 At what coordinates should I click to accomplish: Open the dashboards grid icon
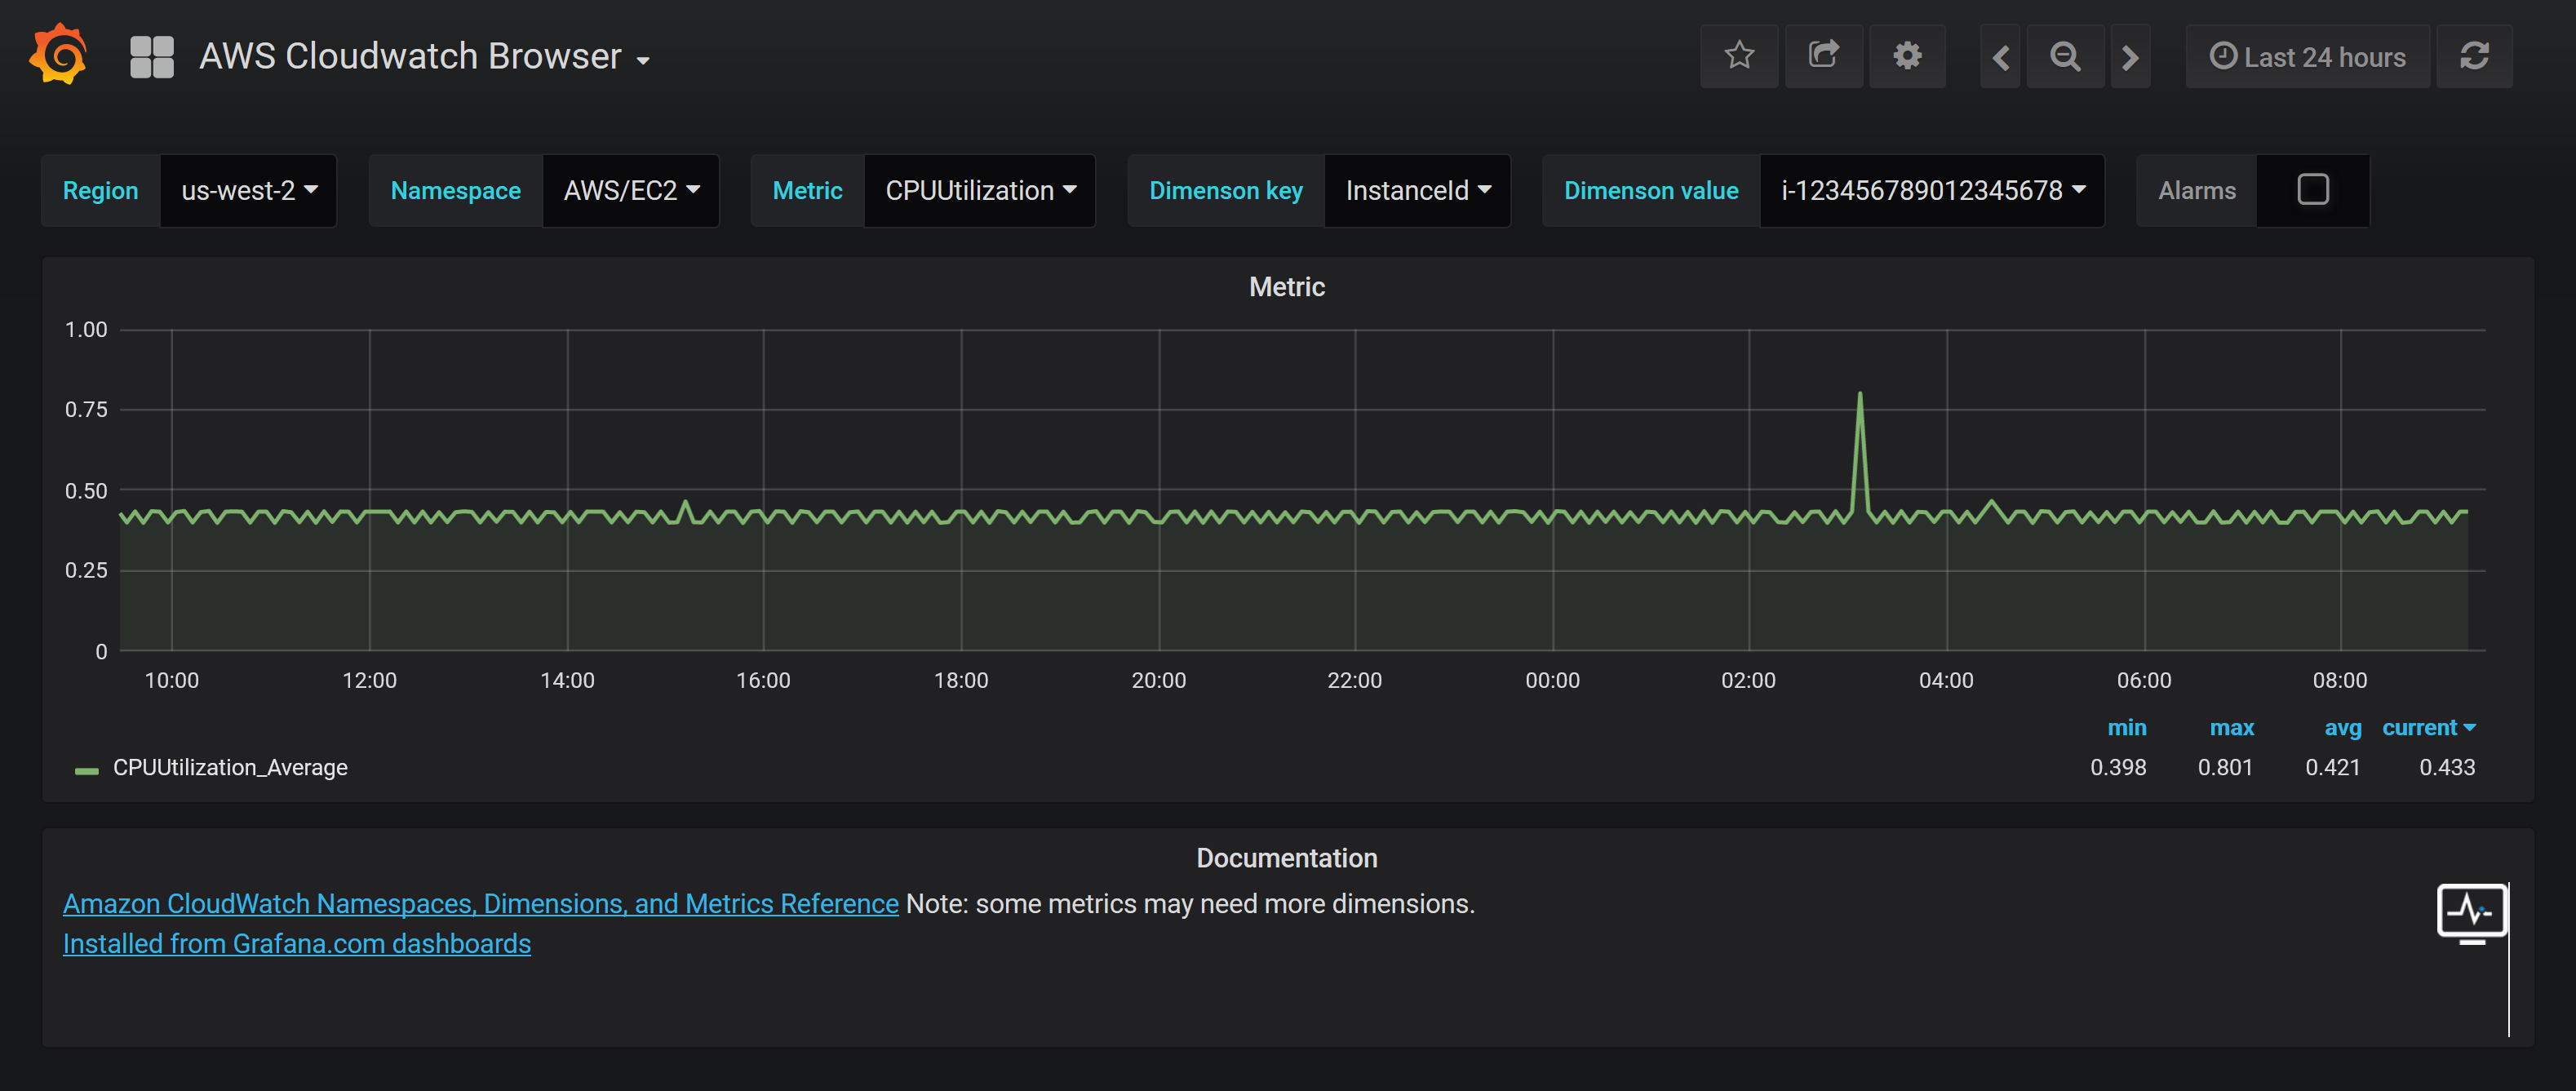click(x=152, y=57)
